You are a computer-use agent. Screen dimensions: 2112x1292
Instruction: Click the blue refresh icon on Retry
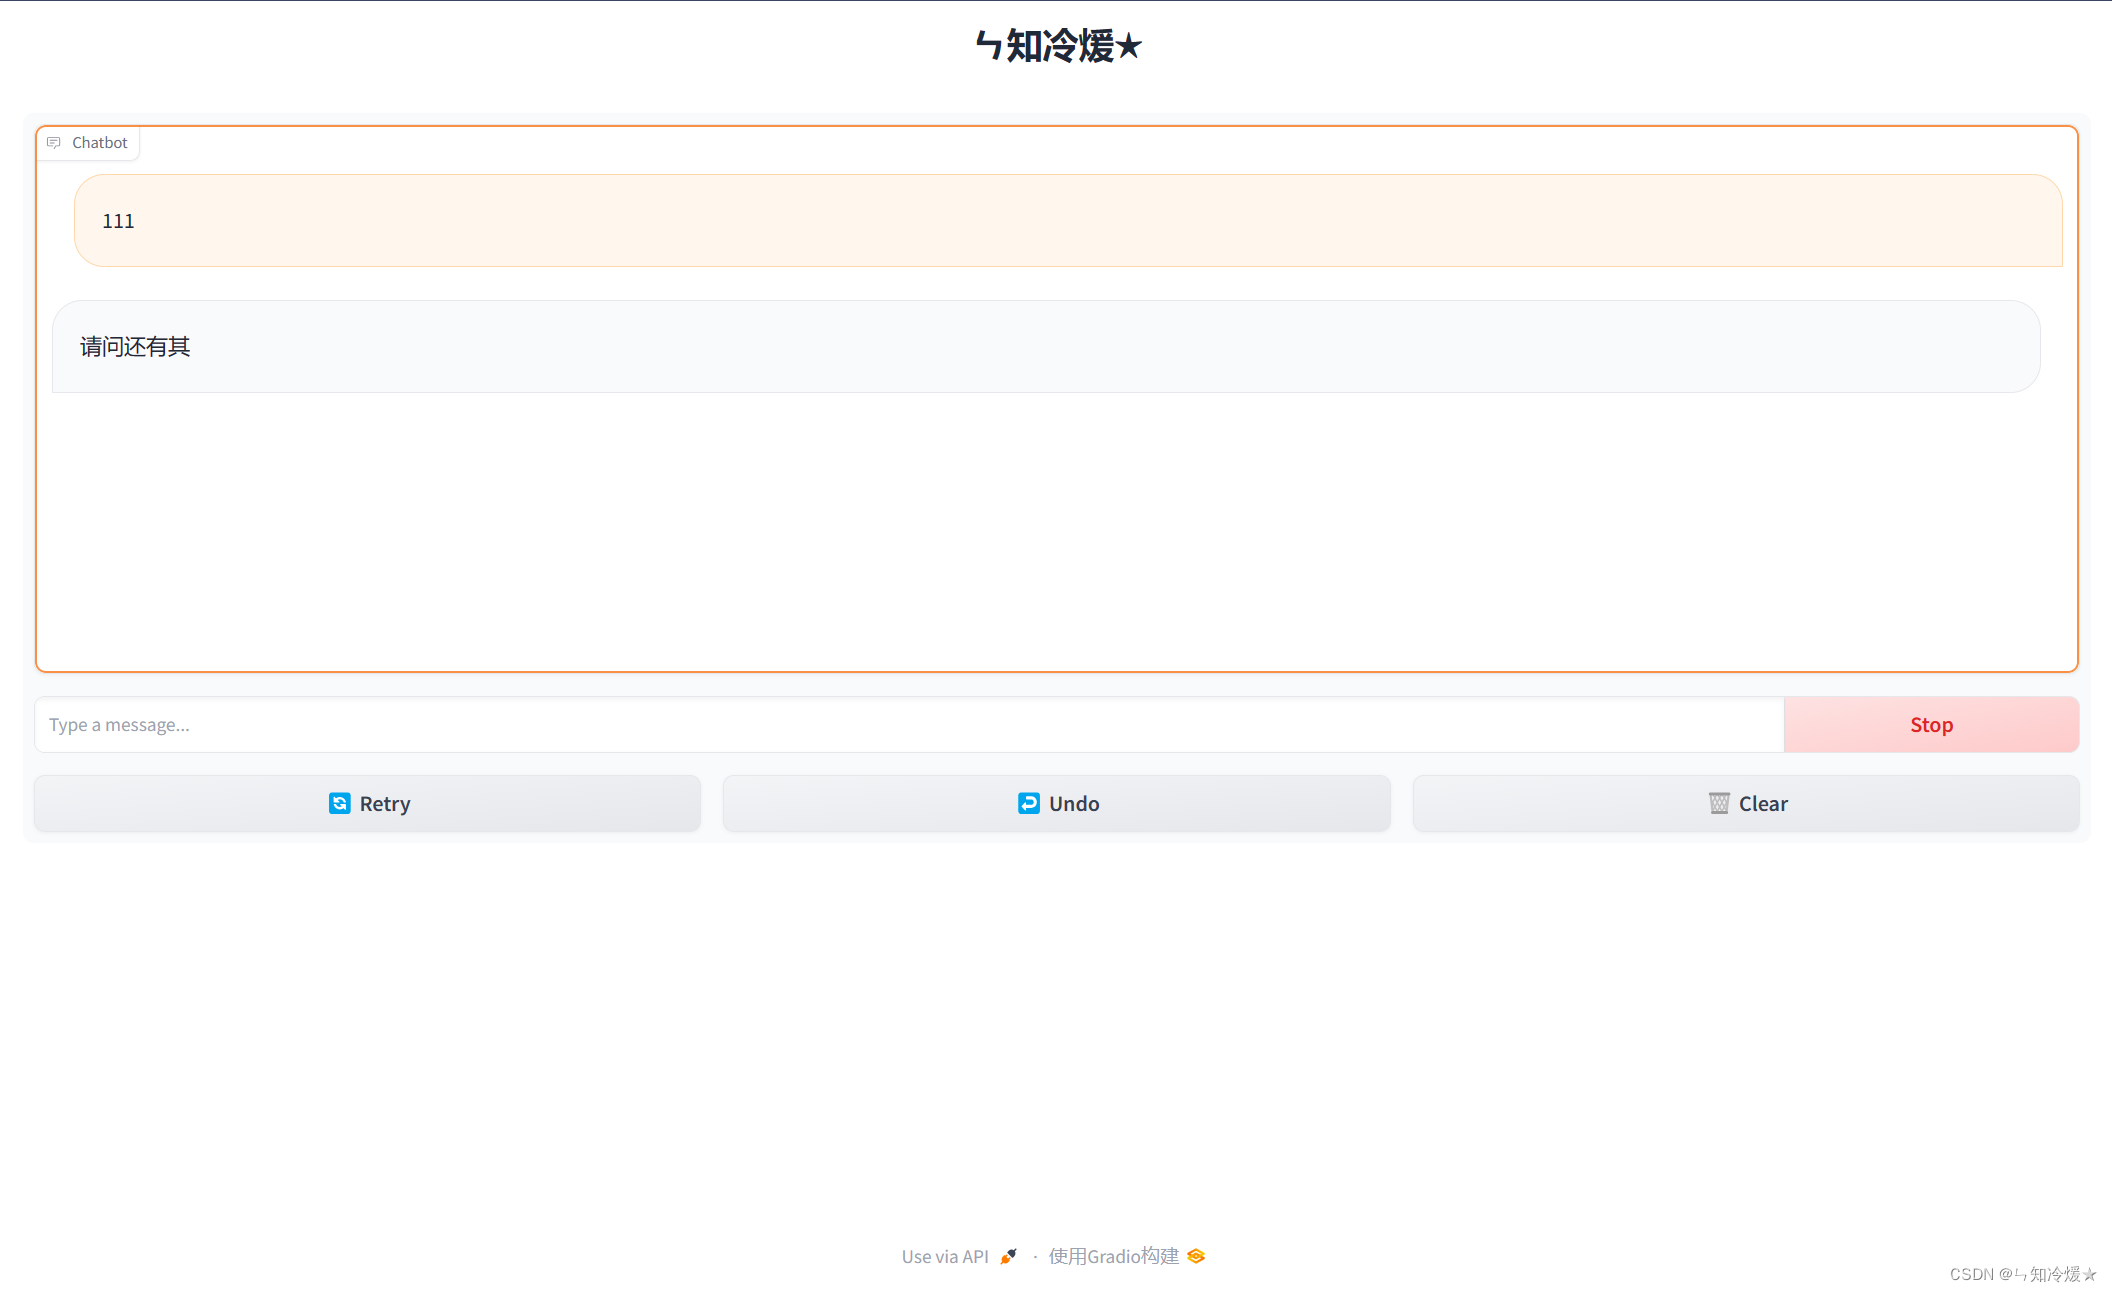[340, 804]
